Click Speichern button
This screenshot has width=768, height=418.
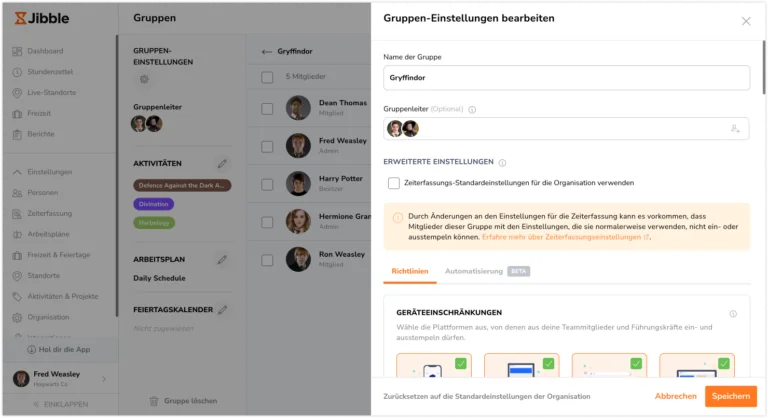(x=731, y=396)
